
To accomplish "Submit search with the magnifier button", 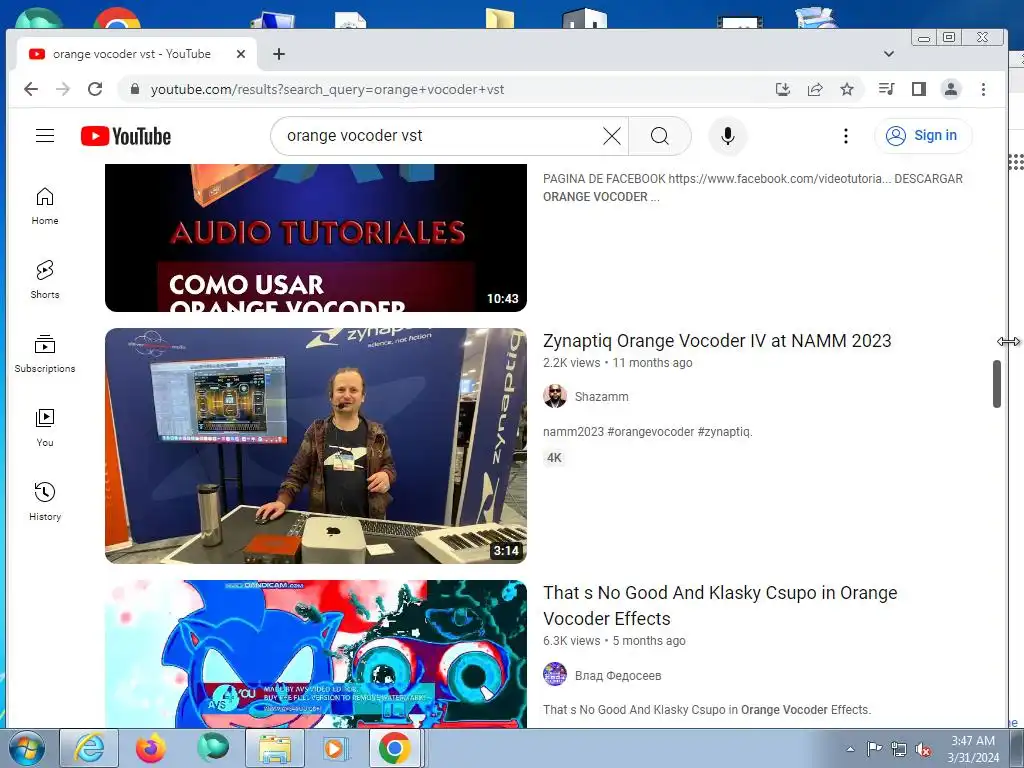I will [660, 136].
